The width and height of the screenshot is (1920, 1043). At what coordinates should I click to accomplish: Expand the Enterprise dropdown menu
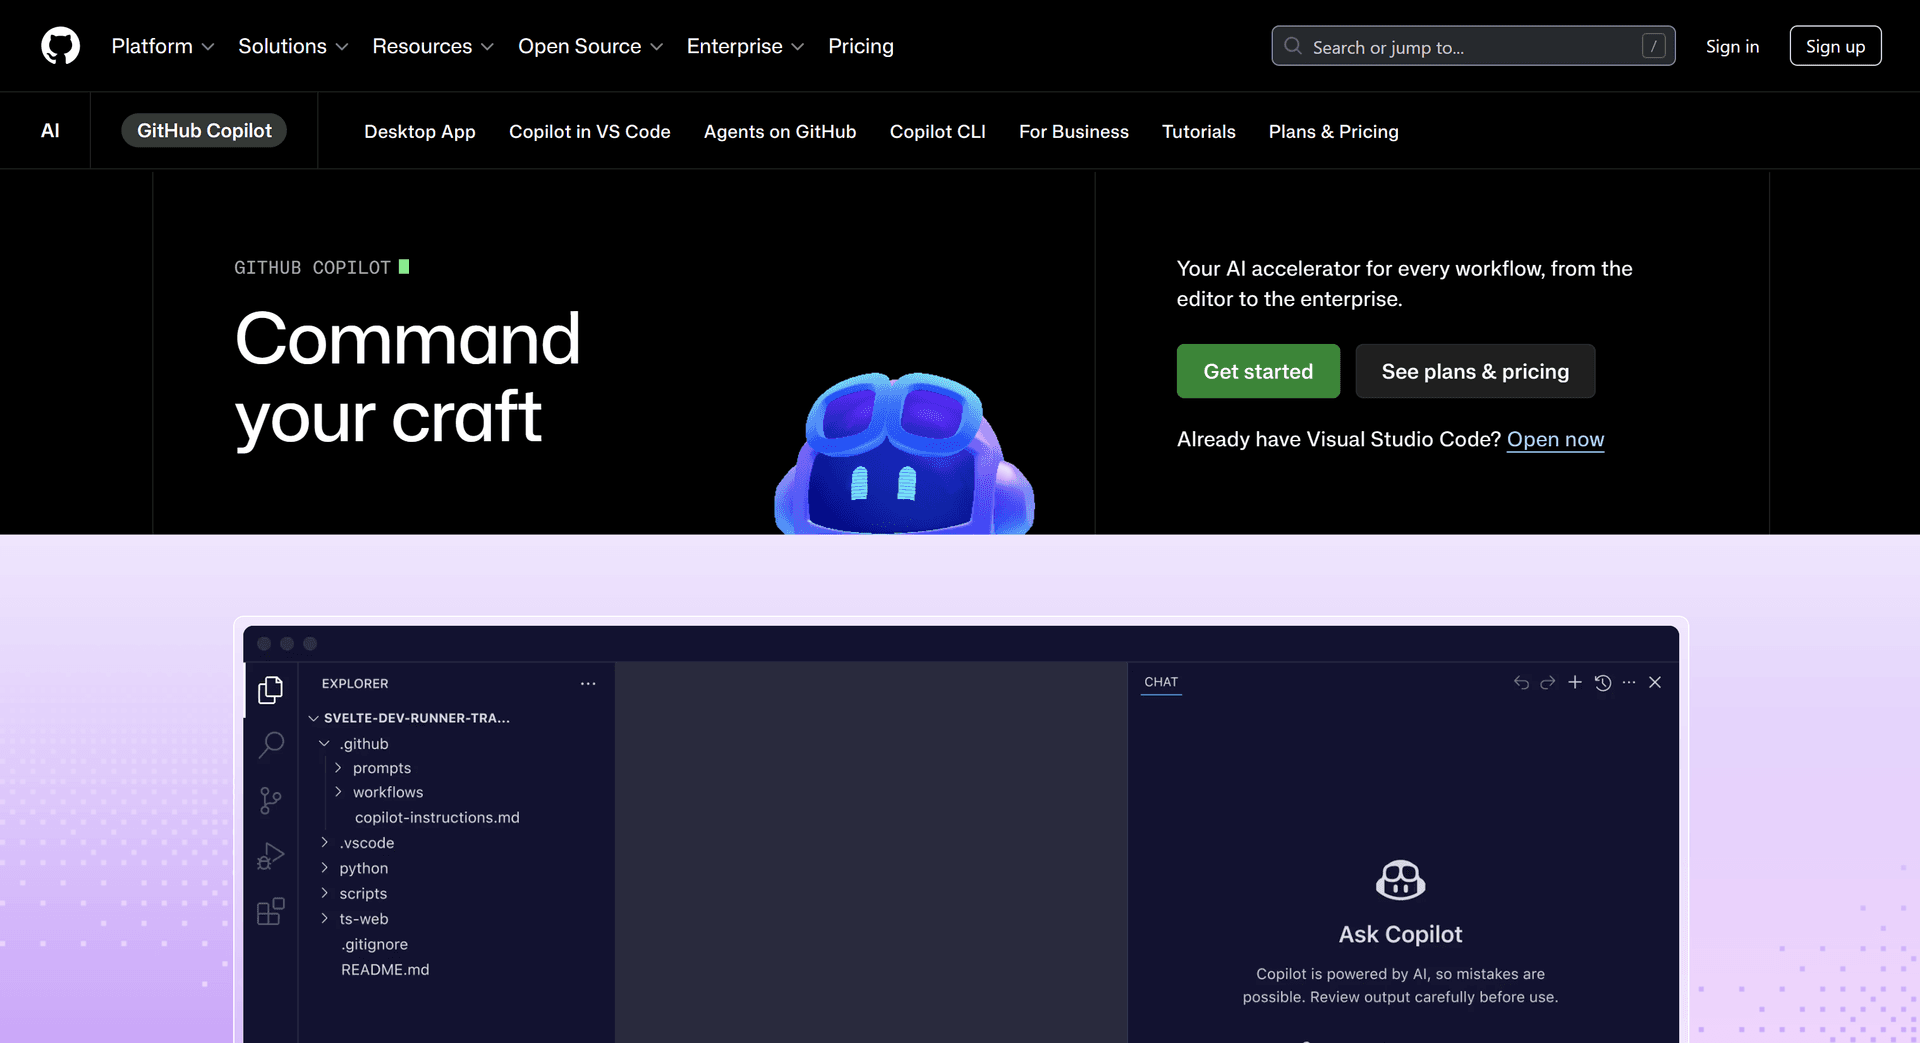tap(745, 46)
